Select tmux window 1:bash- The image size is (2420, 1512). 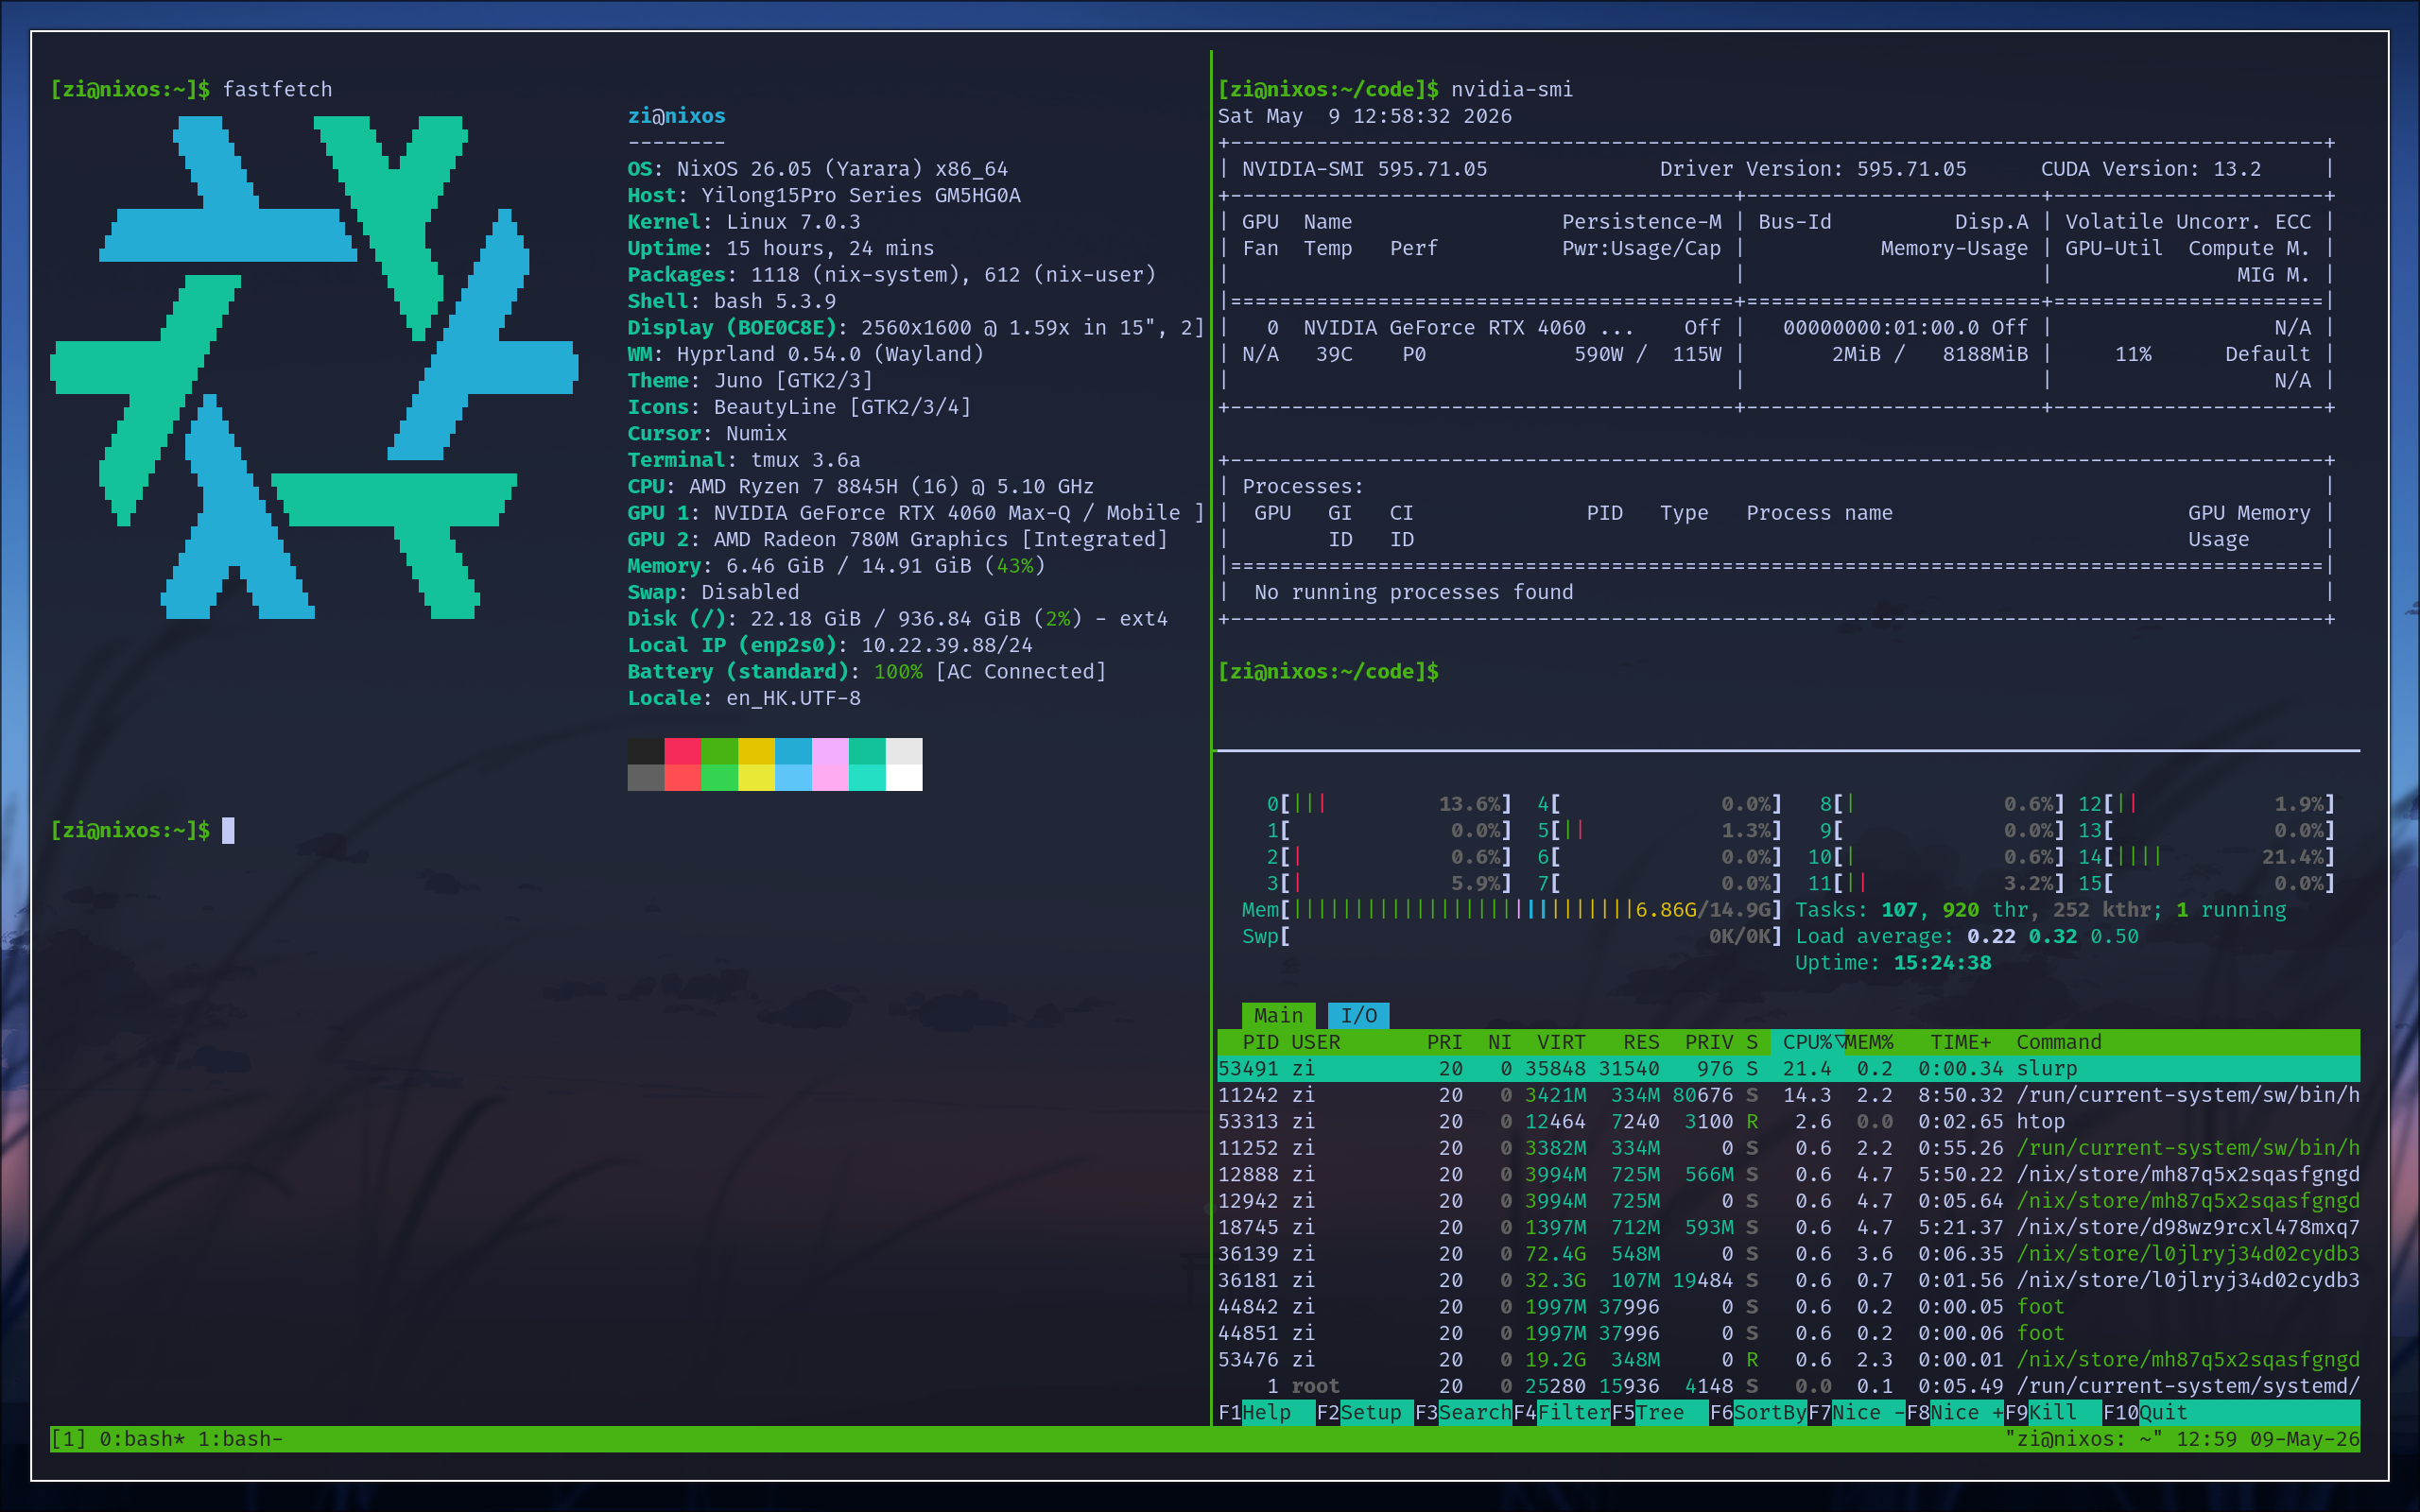240,1439
